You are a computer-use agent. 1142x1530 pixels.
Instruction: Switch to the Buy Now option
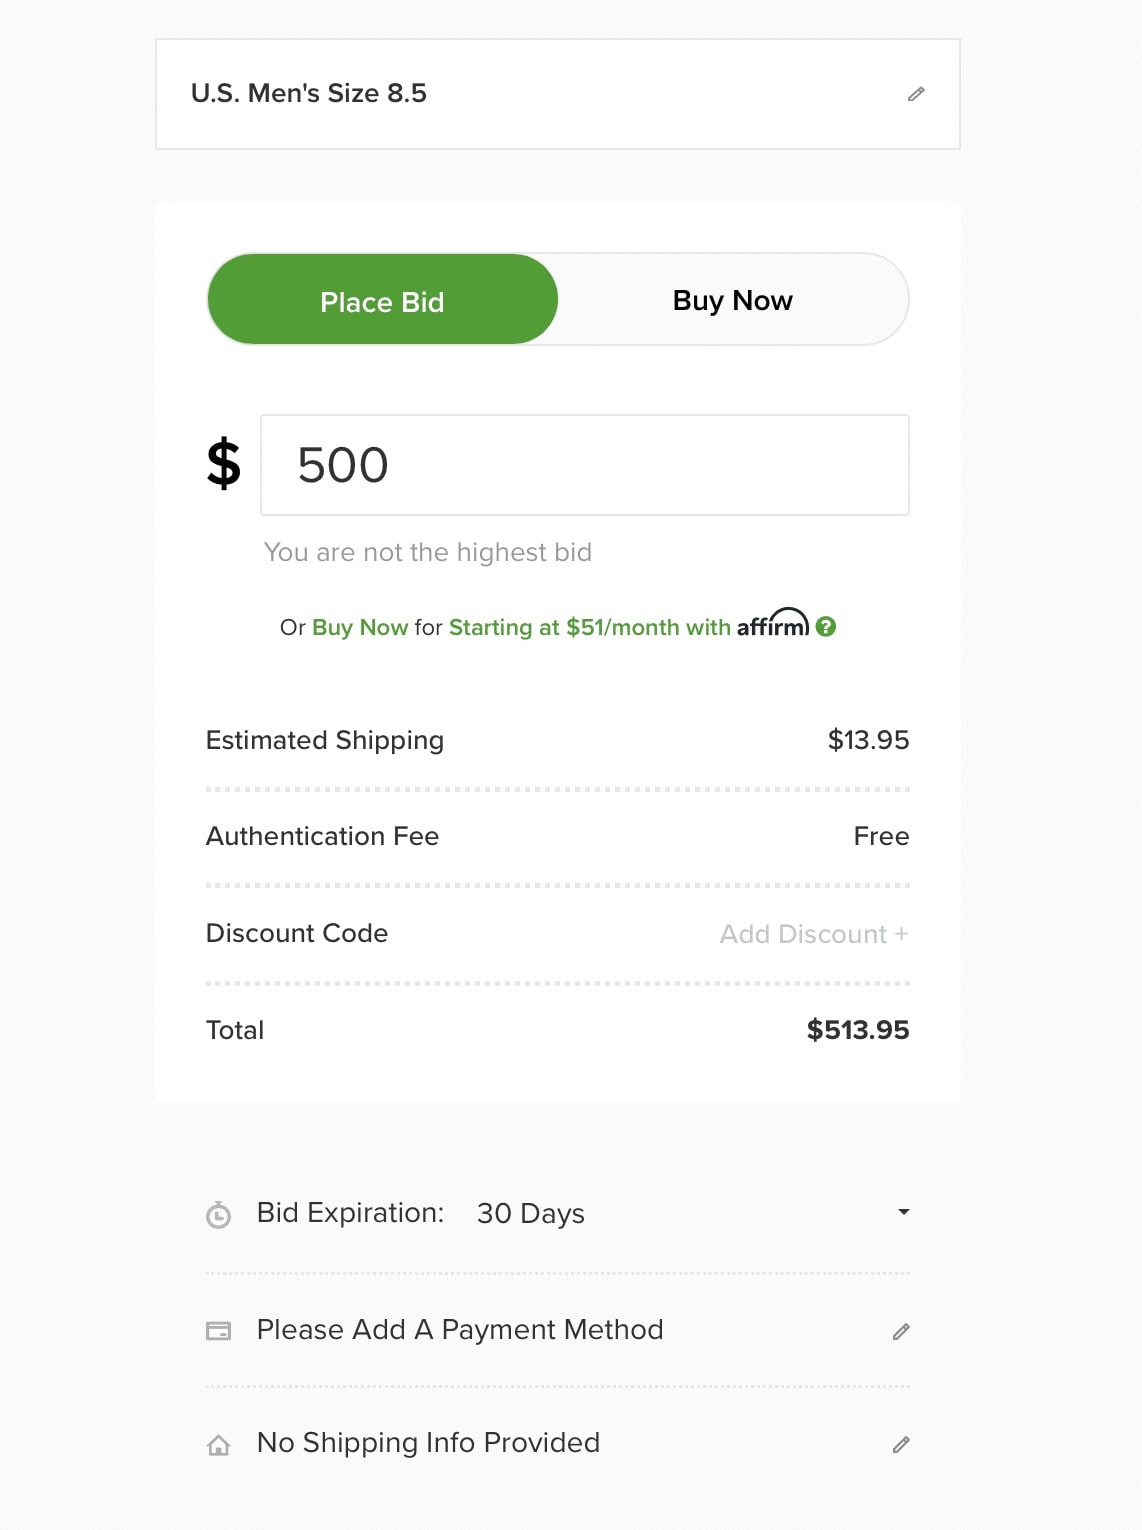732,300
